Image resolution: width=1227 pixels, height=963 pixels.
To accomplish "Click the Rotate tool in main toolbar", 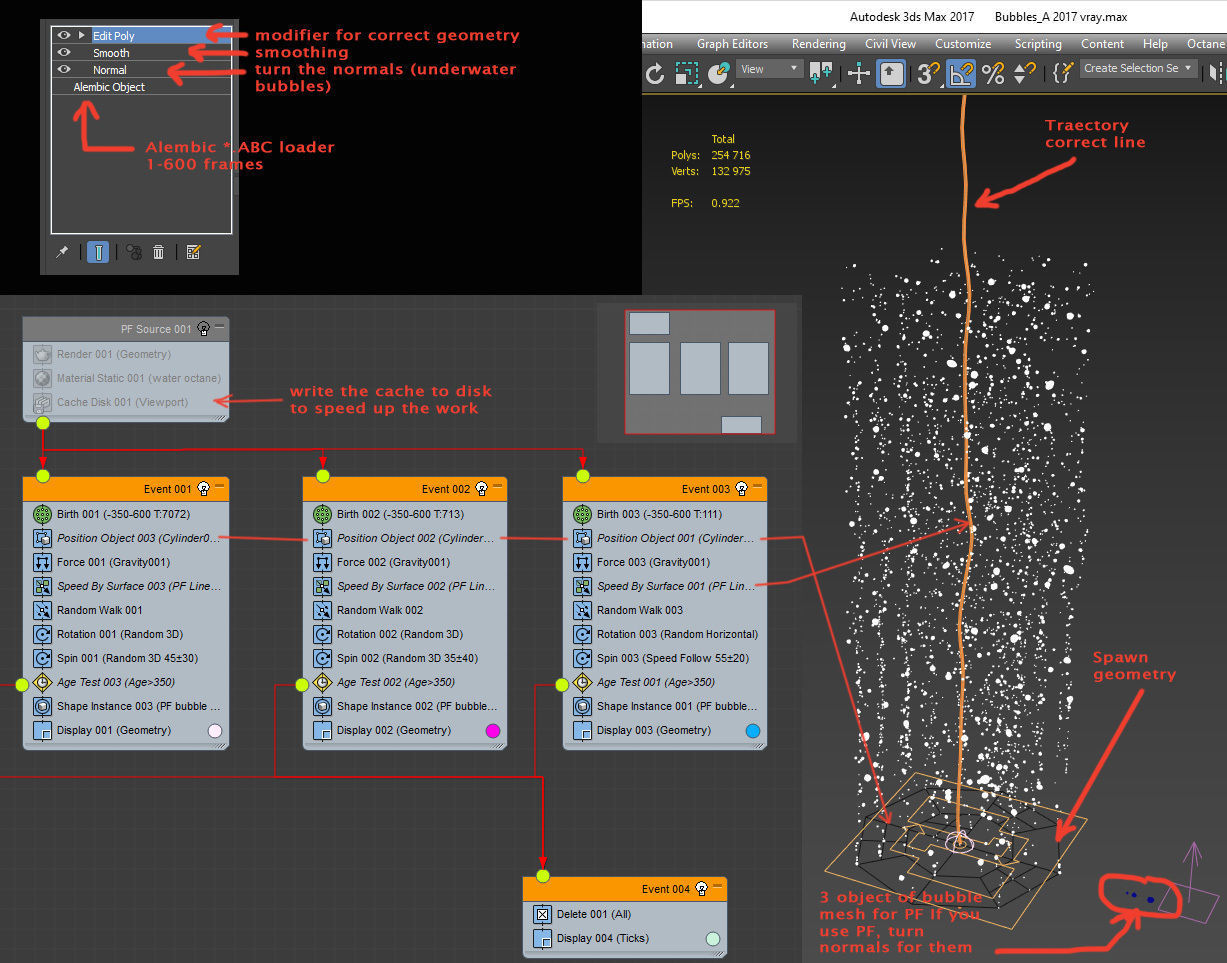I will coord(655,73).
